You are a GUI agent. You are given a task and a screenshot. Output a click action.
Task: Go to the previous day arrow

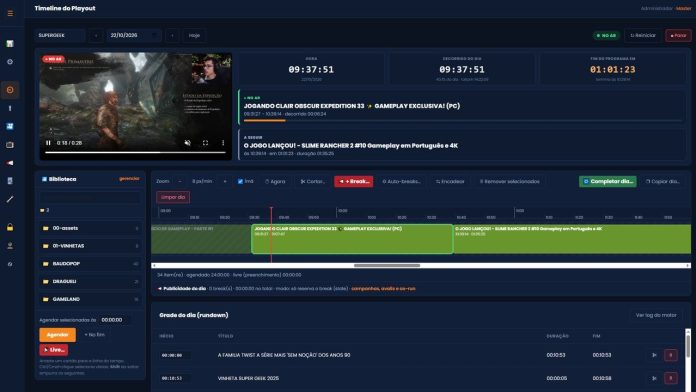(96, 35)
